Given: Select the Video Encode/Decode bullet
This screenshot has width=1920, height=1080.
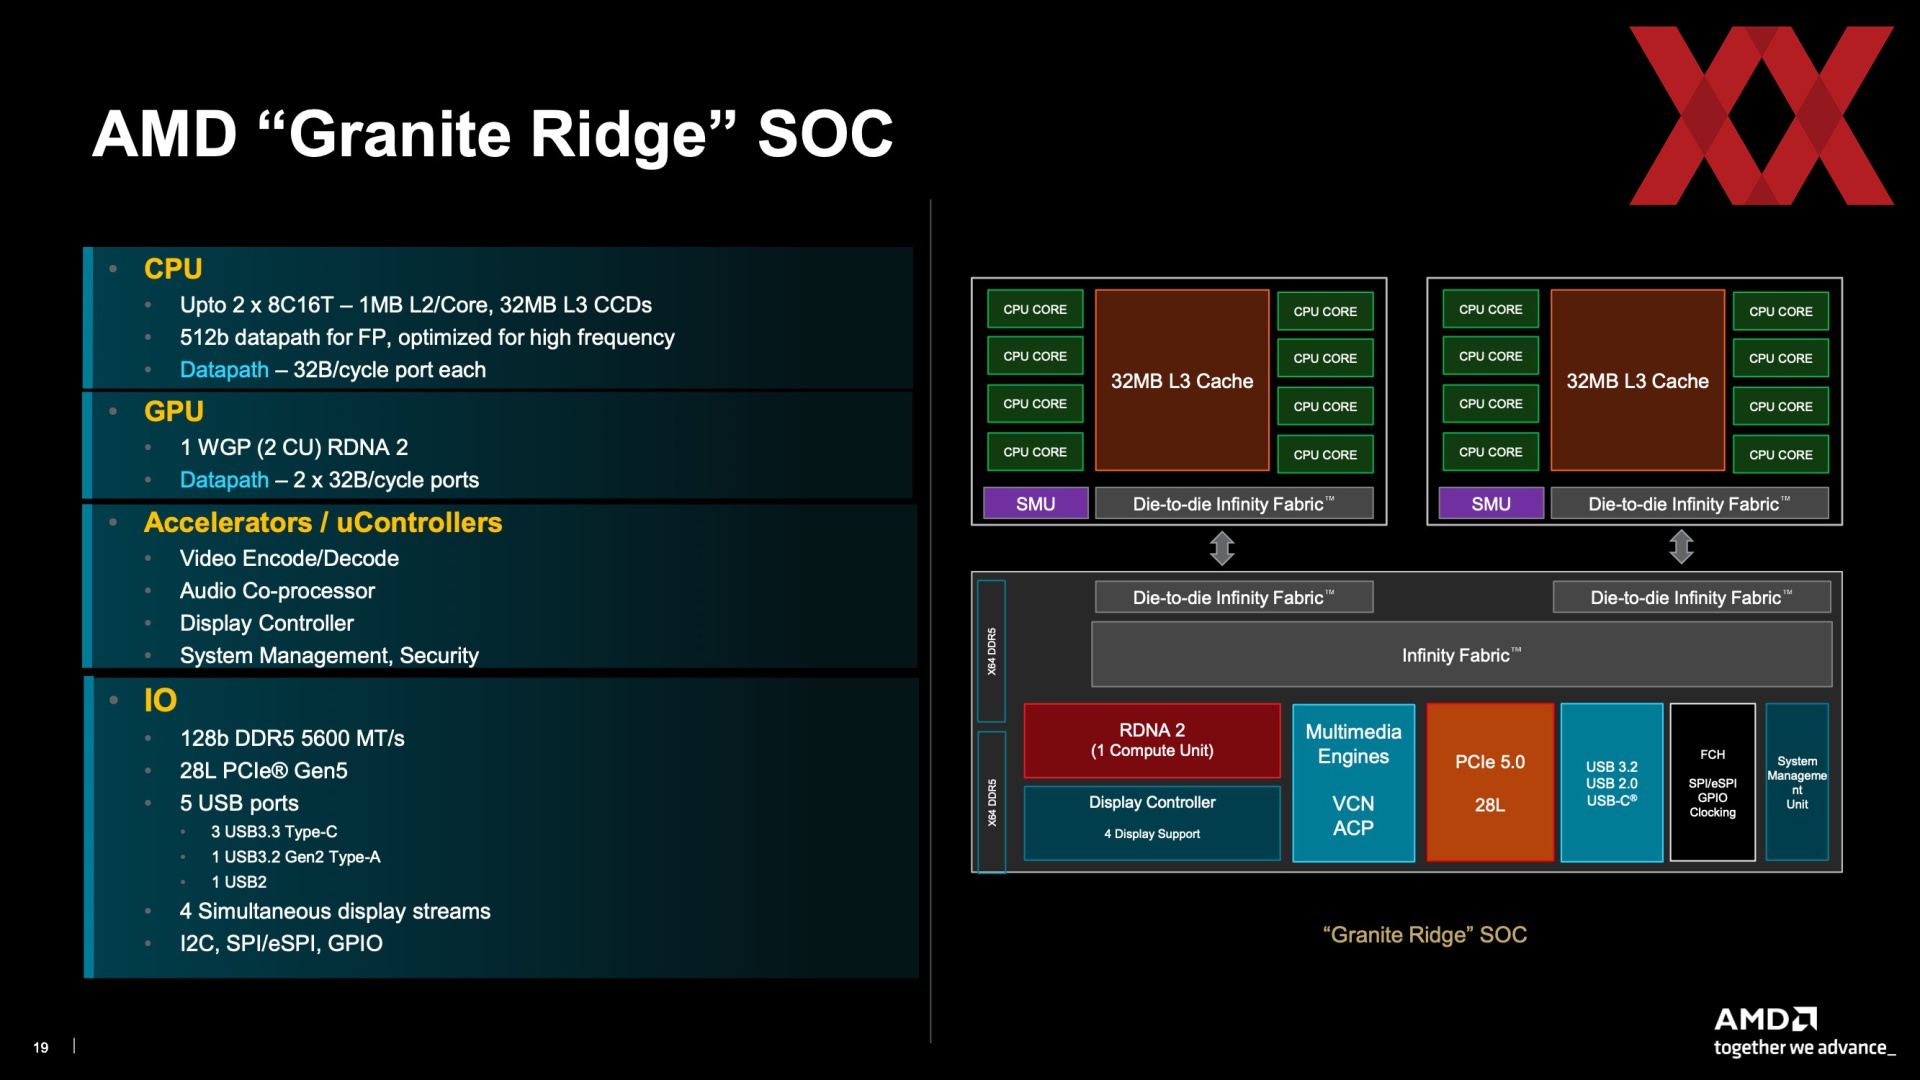Looking at the screenshot, I should click(289, 558).
